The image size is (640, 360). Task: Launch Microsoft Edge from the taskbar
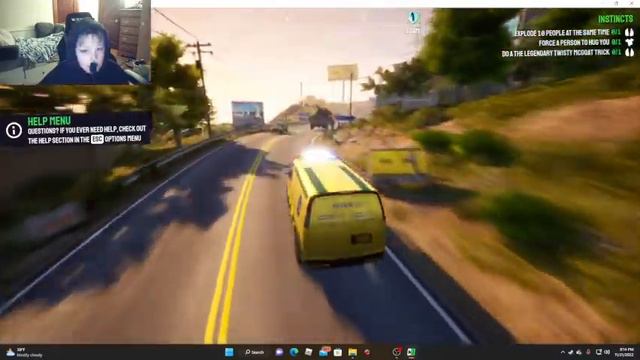click(294, 352)
